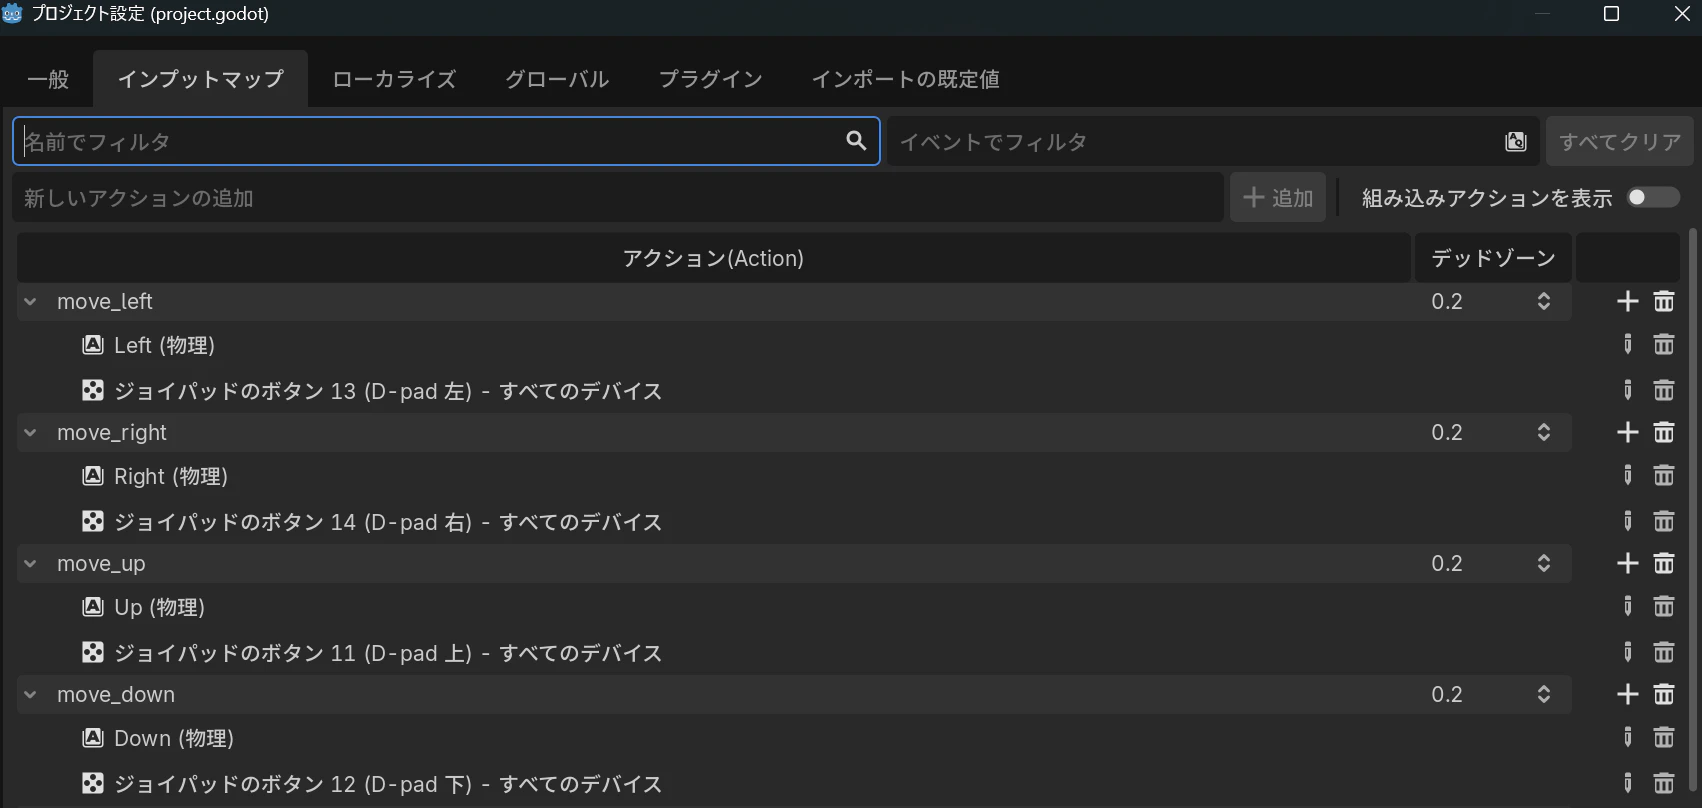The height and width of the screenshot is (808, 1702).
Task: Add an event to the move_up action
Action: (1628, 563)
